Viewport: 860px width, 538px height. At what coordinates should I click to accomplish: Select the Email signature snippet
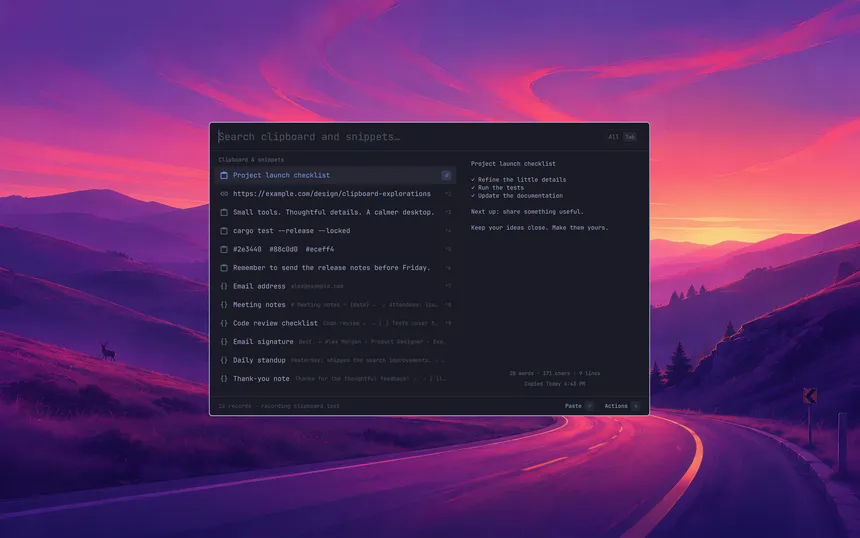pos(336,342)
